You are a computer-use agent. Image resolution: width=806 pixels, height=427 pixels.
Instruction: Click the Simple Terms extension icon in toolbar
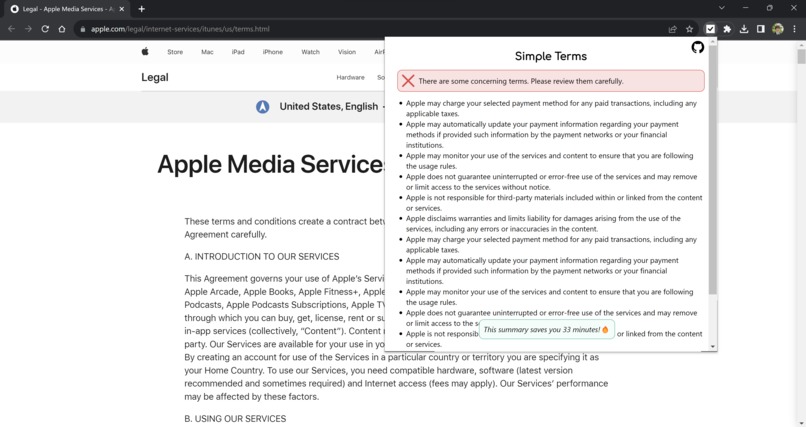pyautogui.click(x=710, y=29)
